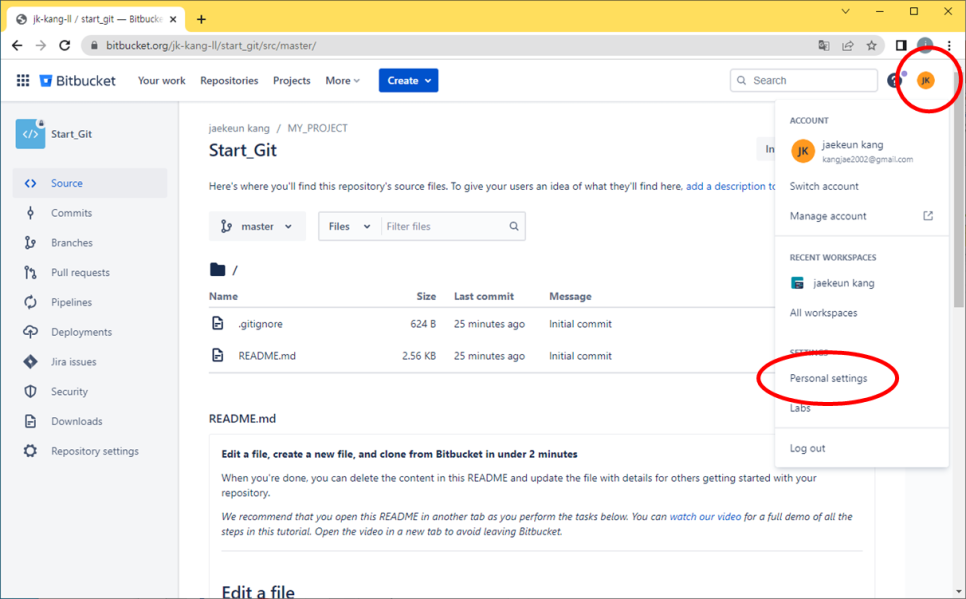Screen dimensions: 966x599
Task: Click the Pipelines icon in sidebar
Action: (30, 302)
